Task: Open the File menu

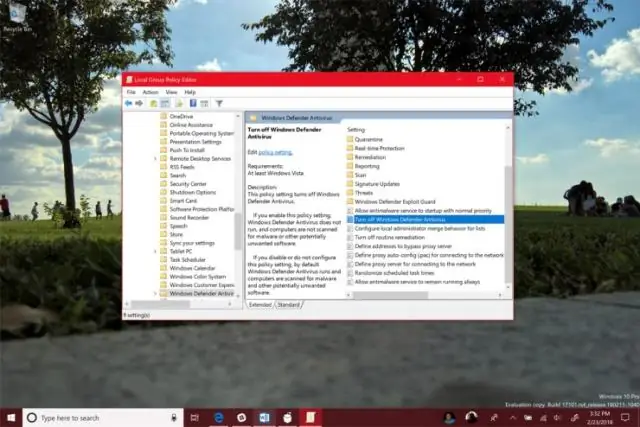Action: pos(131,92)
